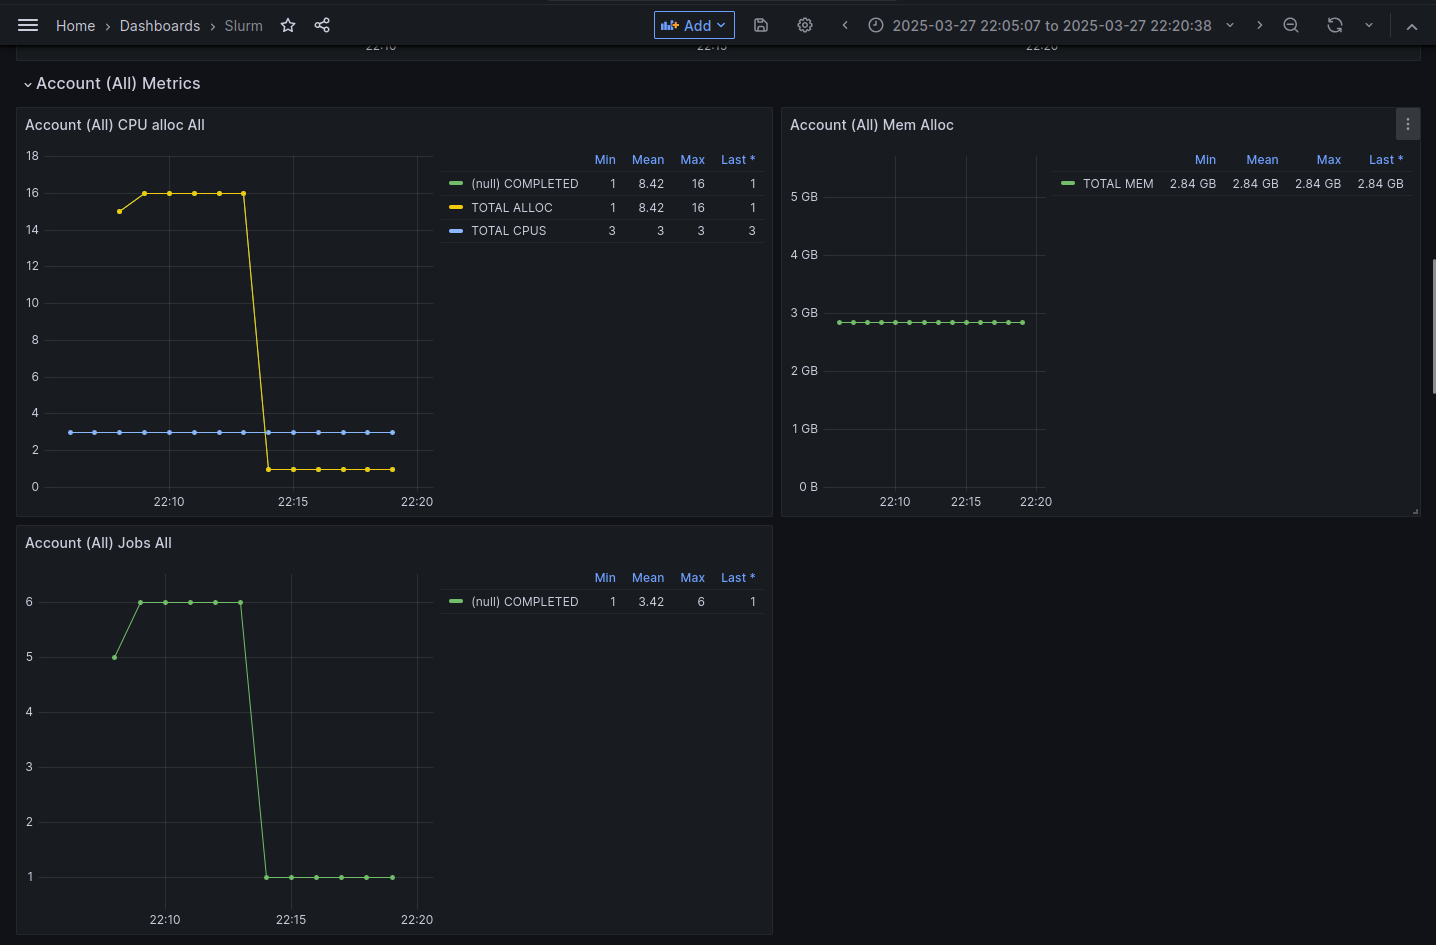Collapse Account (All) Metrics row
Screen dimensions: 1436x945
coord(112,84)
